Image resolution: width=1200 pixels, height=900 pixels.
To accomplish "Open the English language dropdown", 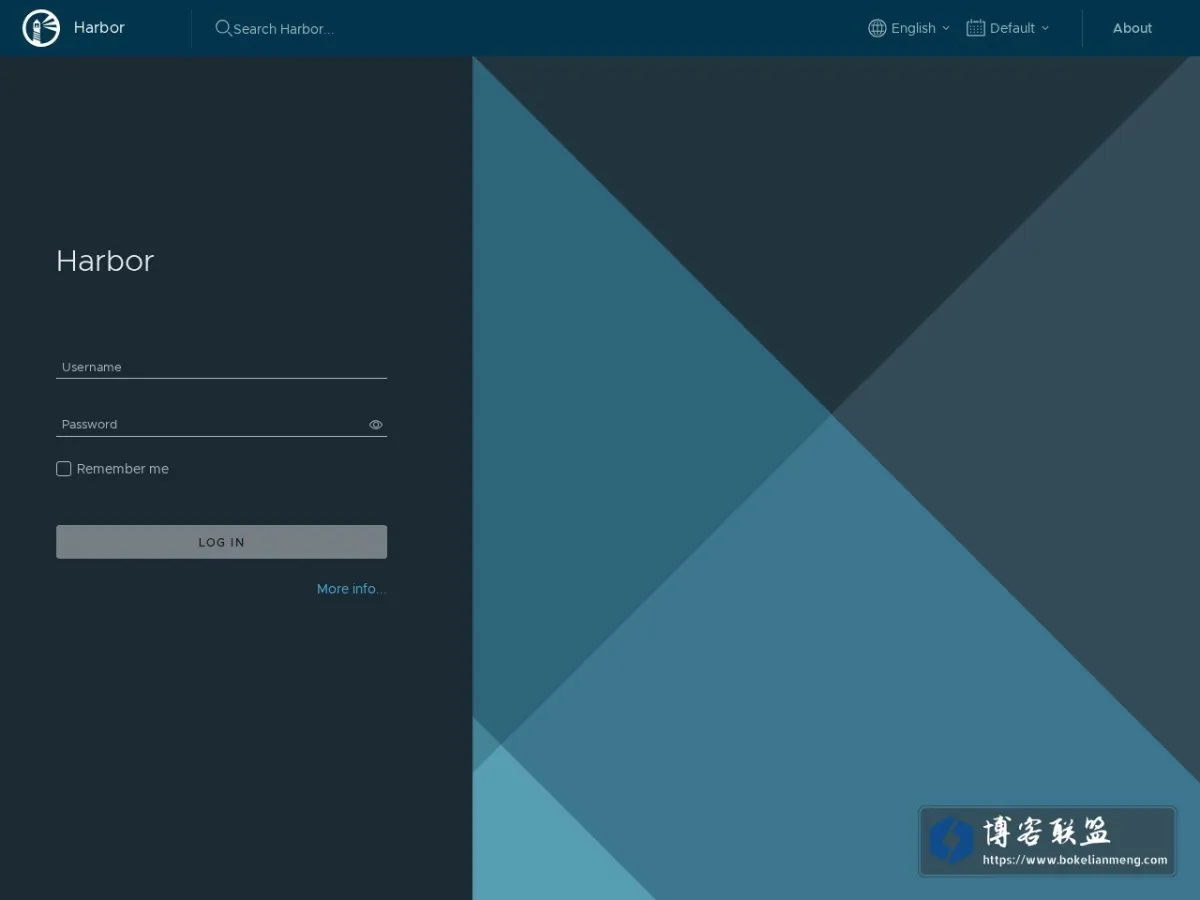I will tap(909, 28).
